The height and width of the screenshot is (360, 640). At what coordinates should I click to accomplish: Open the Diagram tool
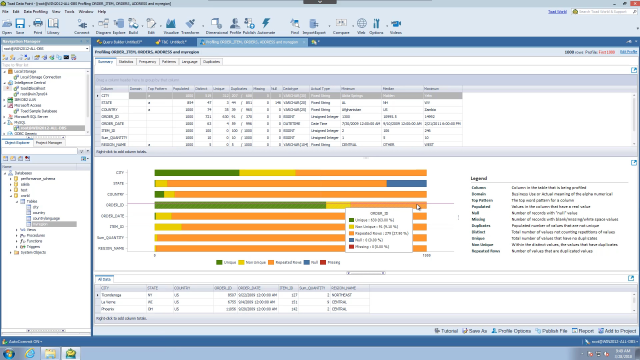pyautogui.click(x=103, y=26)
